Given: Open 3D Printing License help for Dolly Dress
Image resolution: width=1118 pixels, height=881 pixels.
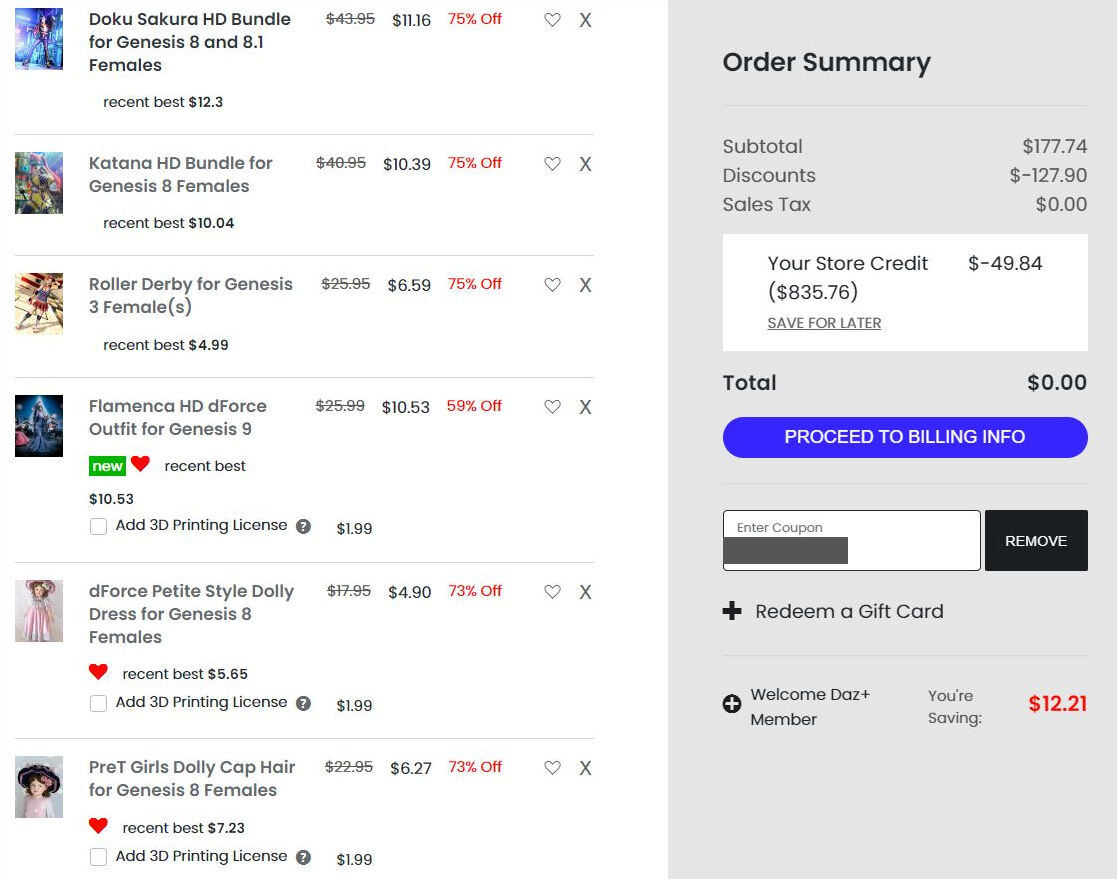Looking at the screenshot, I should tap(303, 704).
